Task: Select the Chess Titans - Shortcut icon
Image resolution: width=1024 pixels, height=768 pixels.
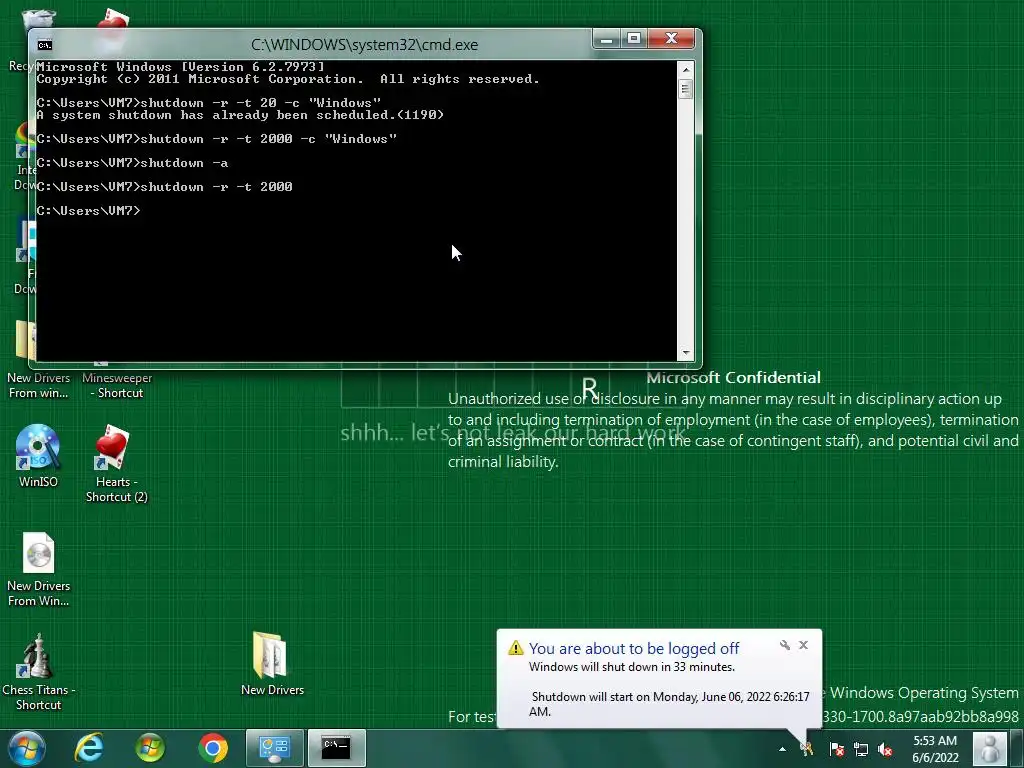Action: click(x=39, y=672)
